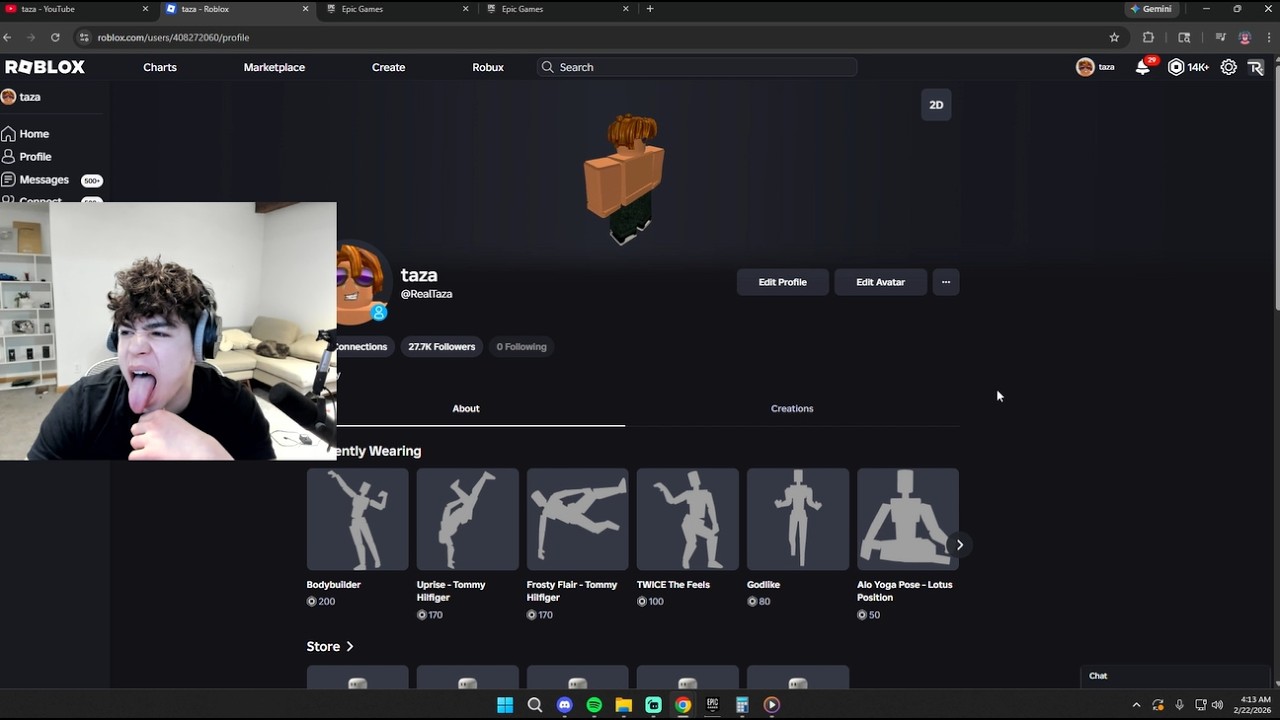Open File Explorer from the taskbar
The width and height of the screenshot is (1280, 720).
click(623, 705)
